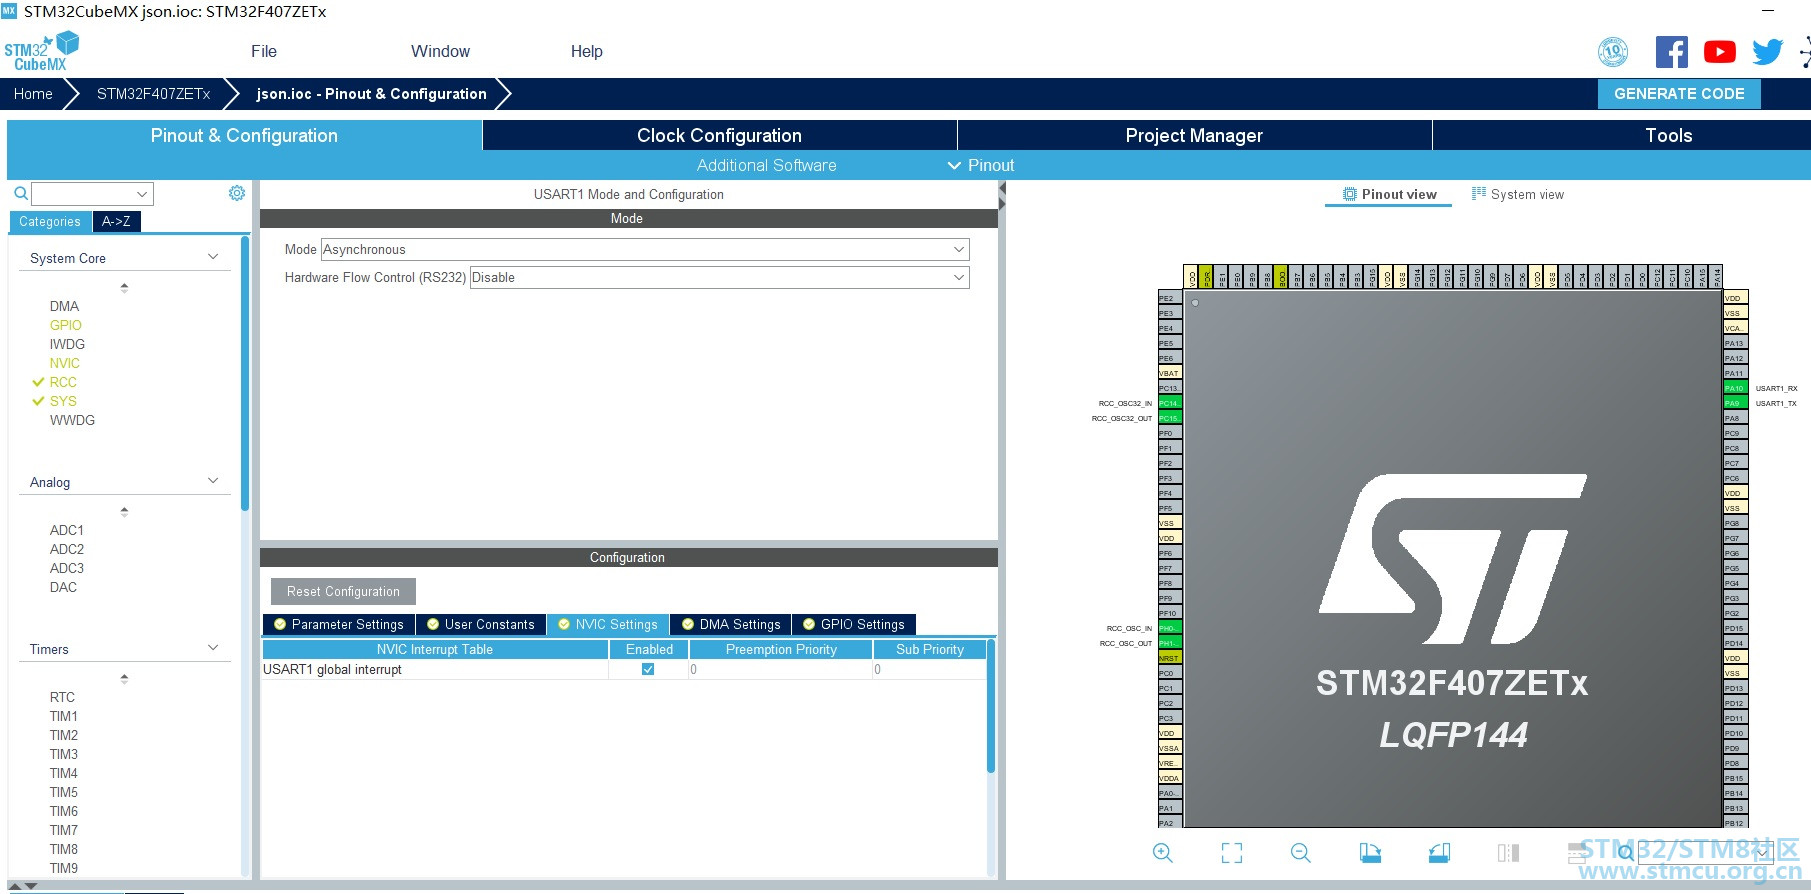Switch to the Project Manager tab
Image resolution: width=1811 pixels, height=894 pixels.
[x=1194, y=135]
